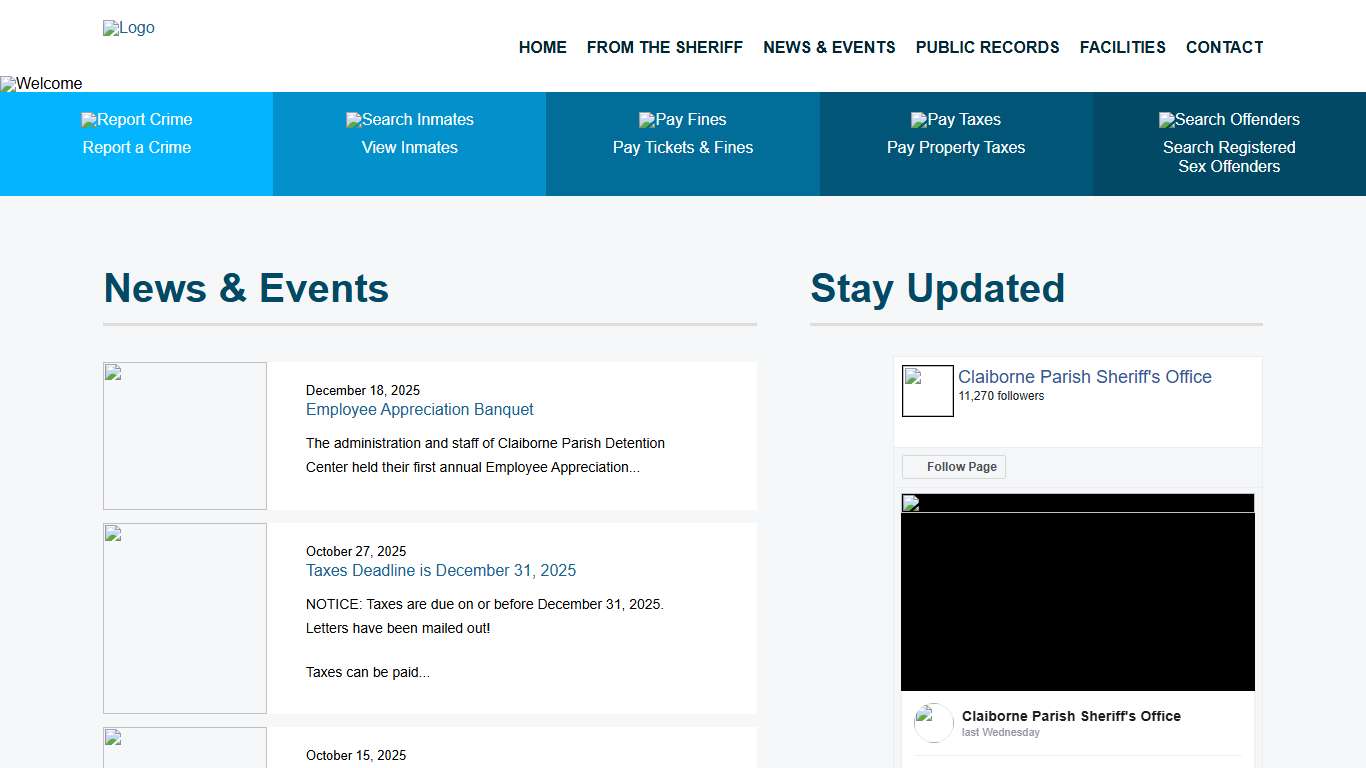1366x768 pixels.
Task: Click the post author avatar
Action: click(x=934, y=723)
